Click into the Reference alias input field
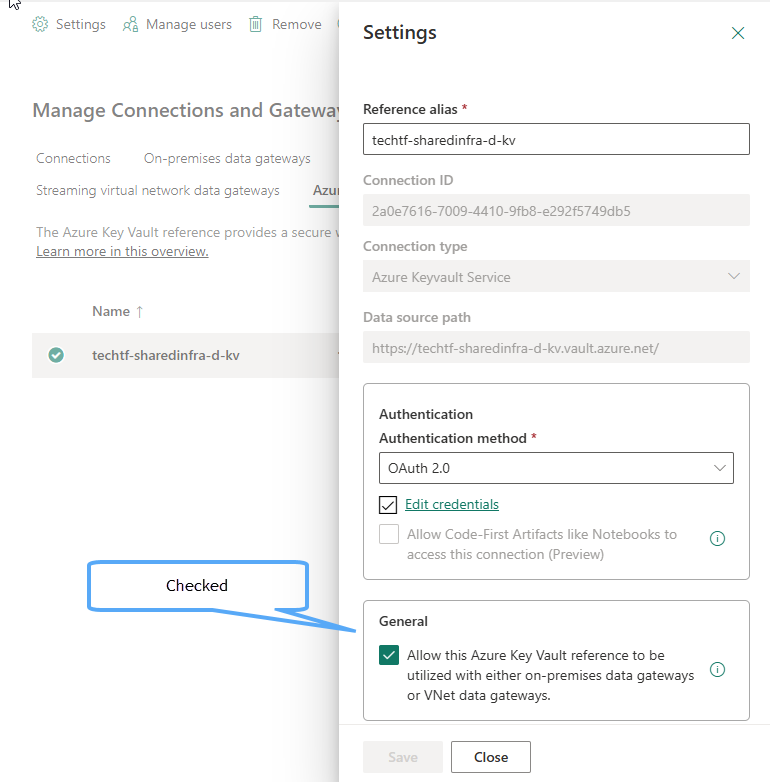Viewport: 770px width, 782px height. click(556, 139)
